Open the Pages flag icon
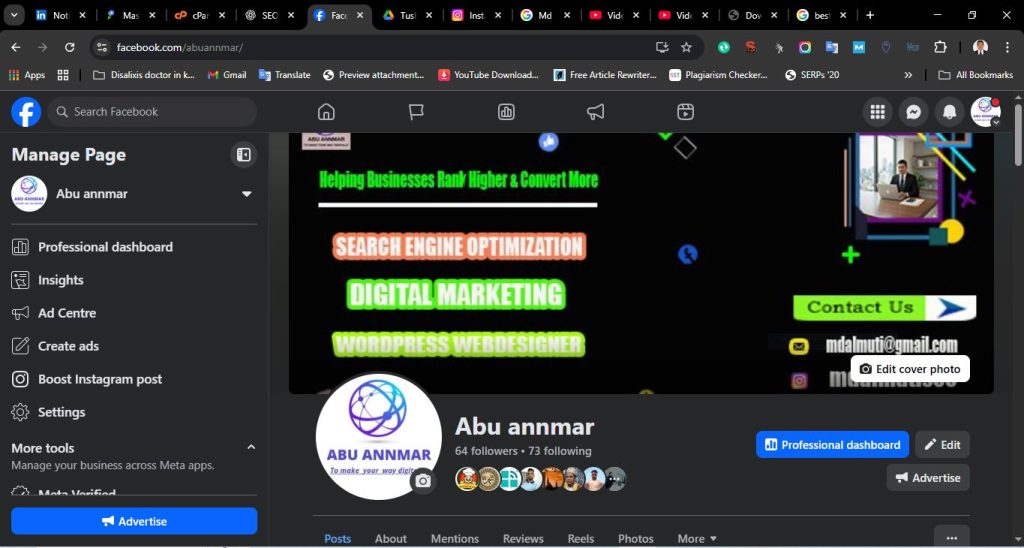 point(416,112)
